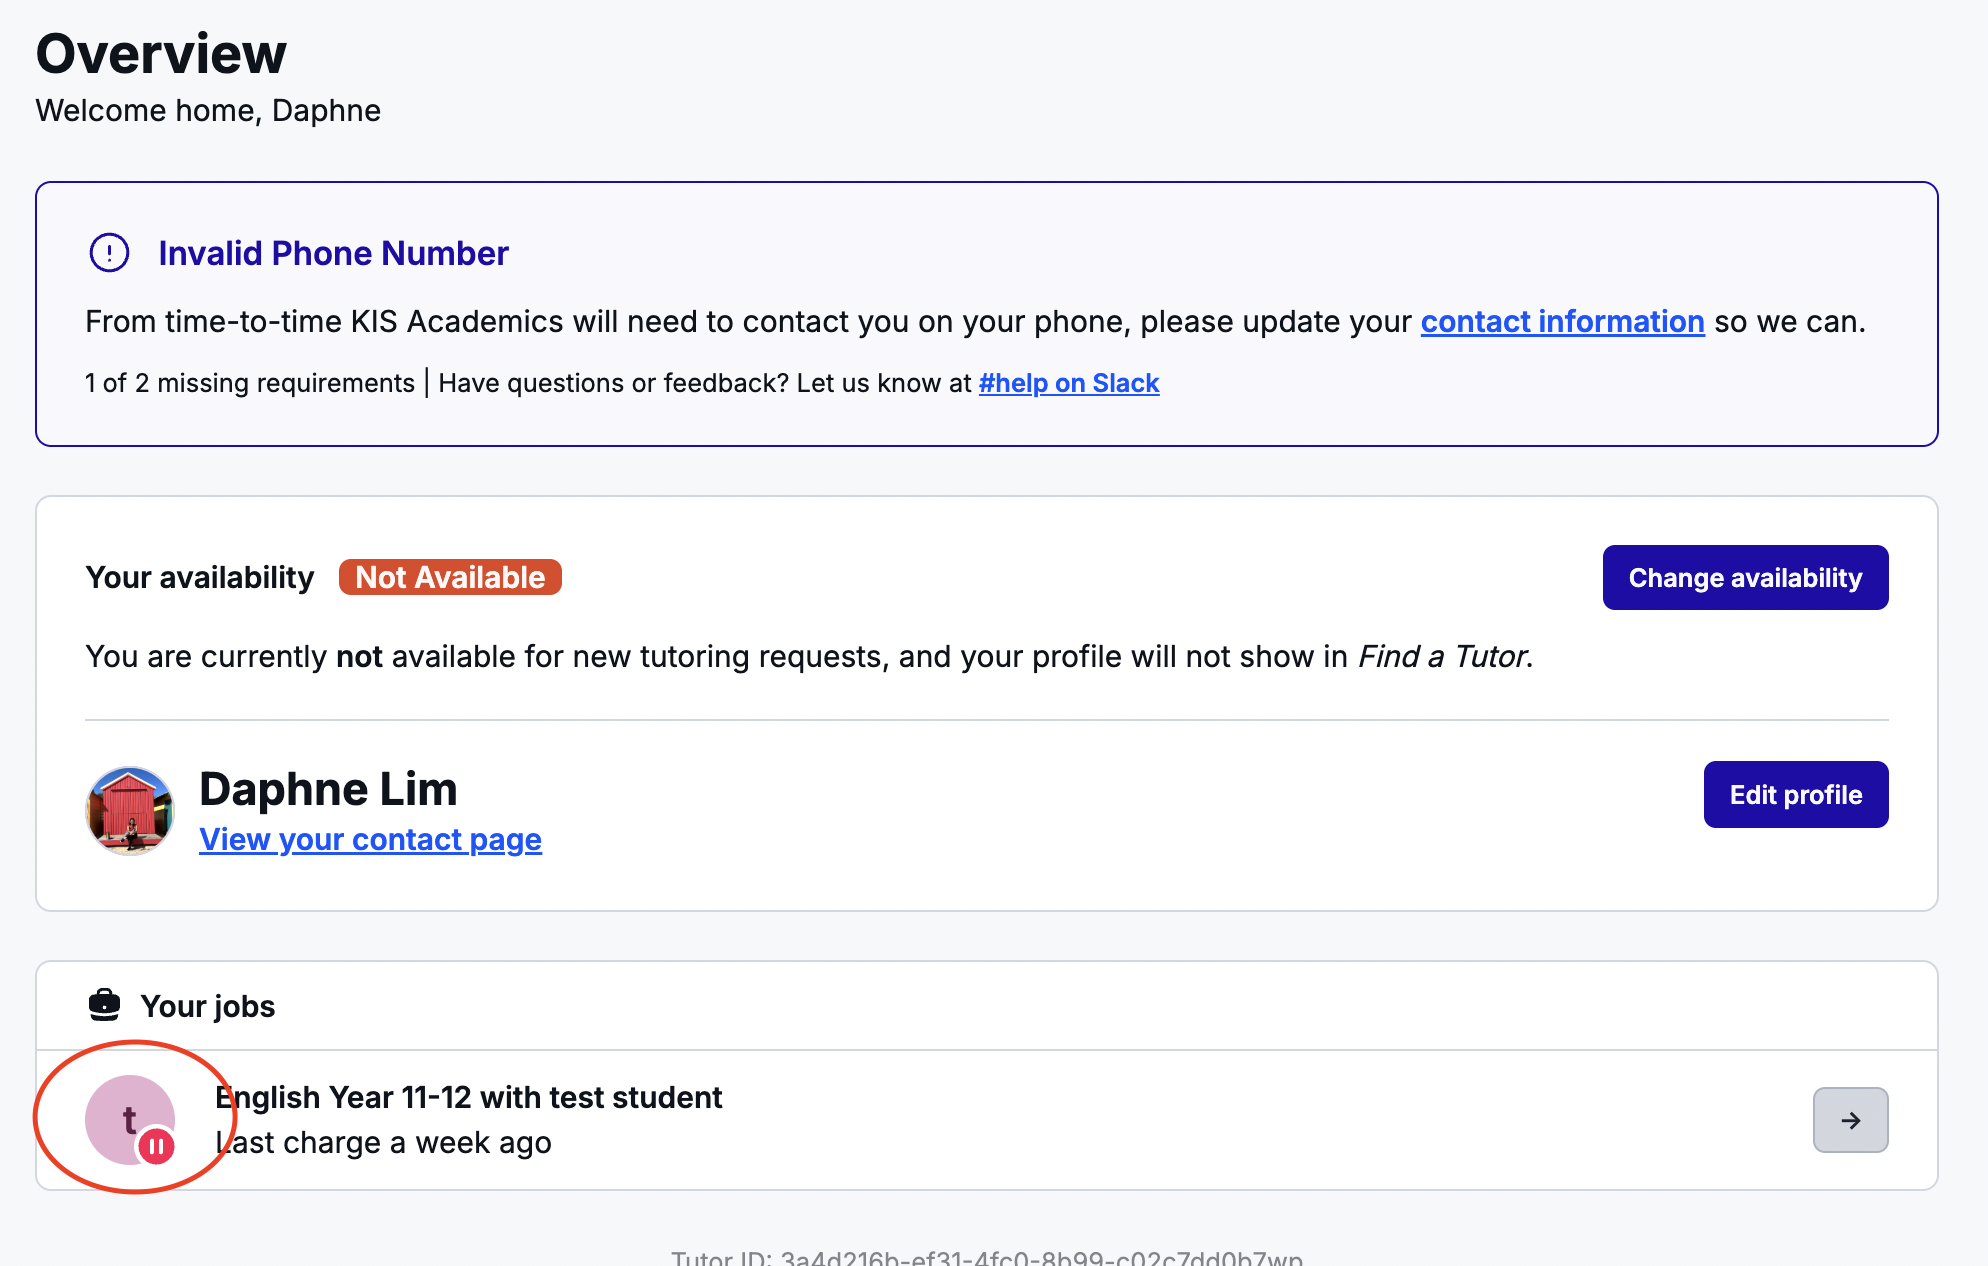This screenshot has width=1988, height=1266.
Task: Toggle the Not Available availability badge
Action: click(x=449, y=577)
